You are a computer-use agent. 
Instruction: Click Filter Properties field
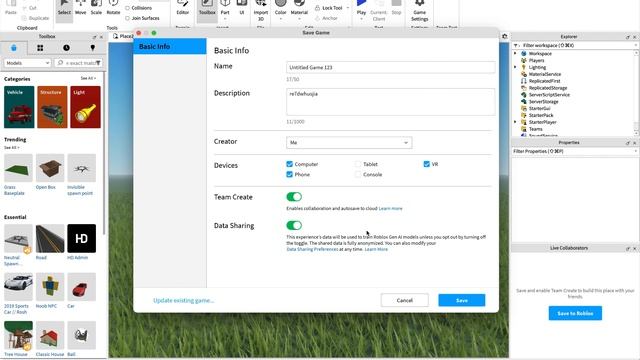click(574, 151)
